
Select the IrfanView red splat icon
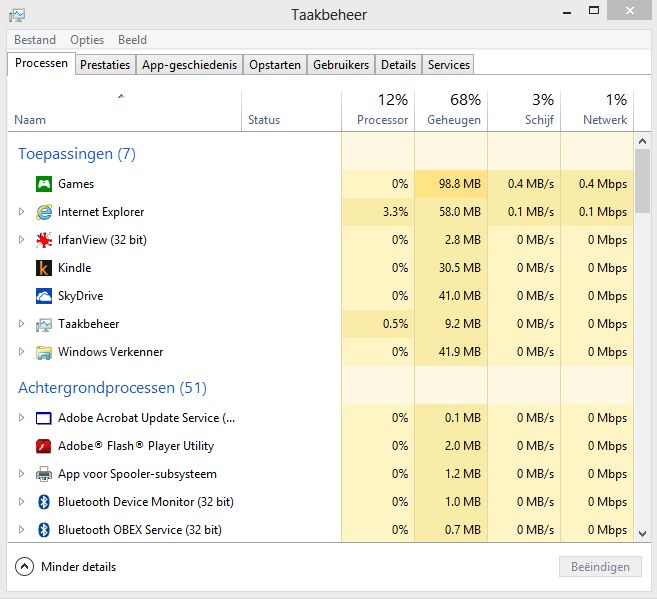pyautogui.click(x=44, y=240)
